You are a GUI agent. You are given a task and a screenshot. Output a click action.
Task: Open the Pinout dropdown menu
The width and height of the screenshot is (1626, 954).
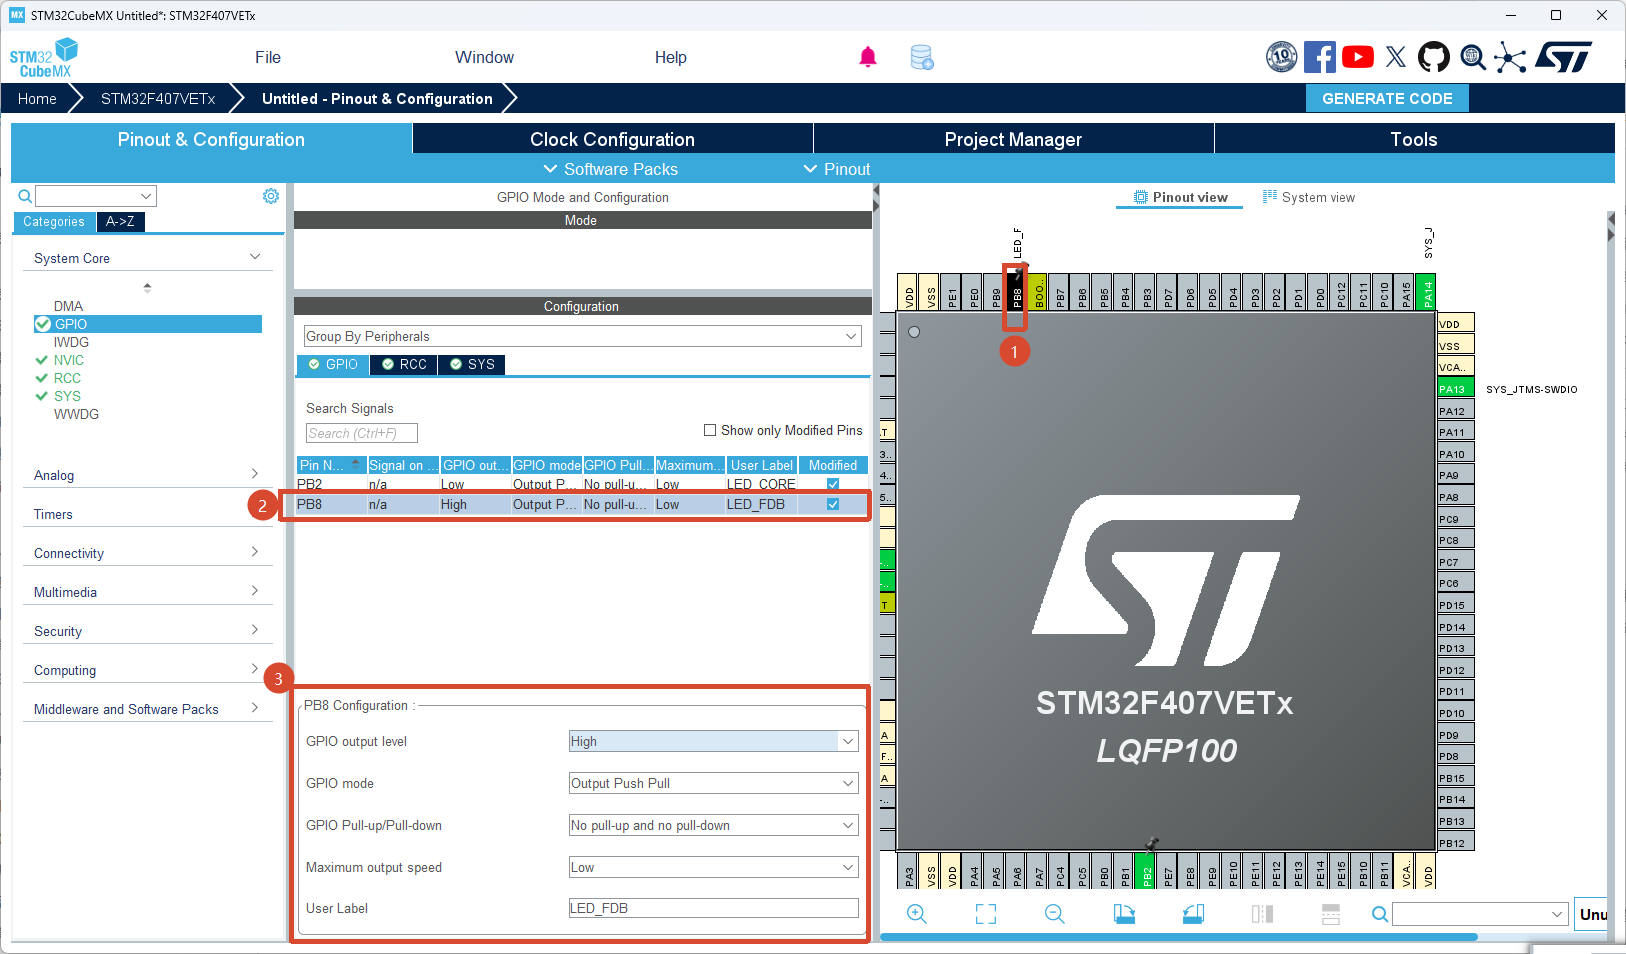point(837,169)
